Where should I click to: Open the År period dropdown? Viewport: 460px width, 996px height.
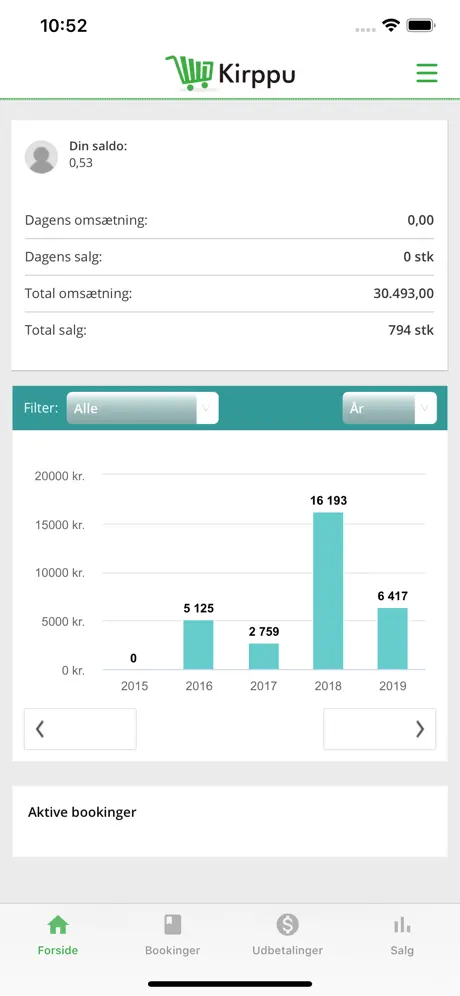point(389,408)
